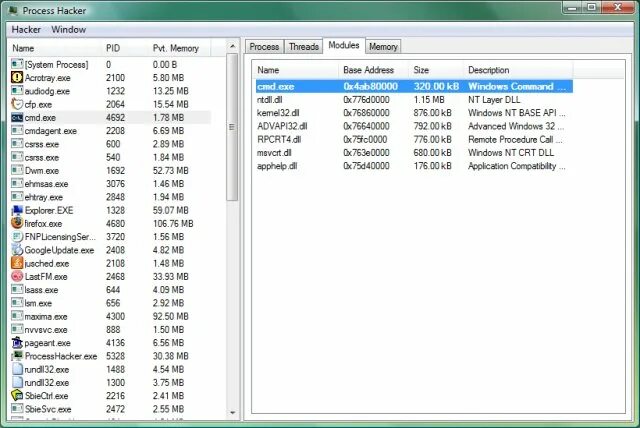Click the nvvsvc.exe process icon

click(17, 329)
